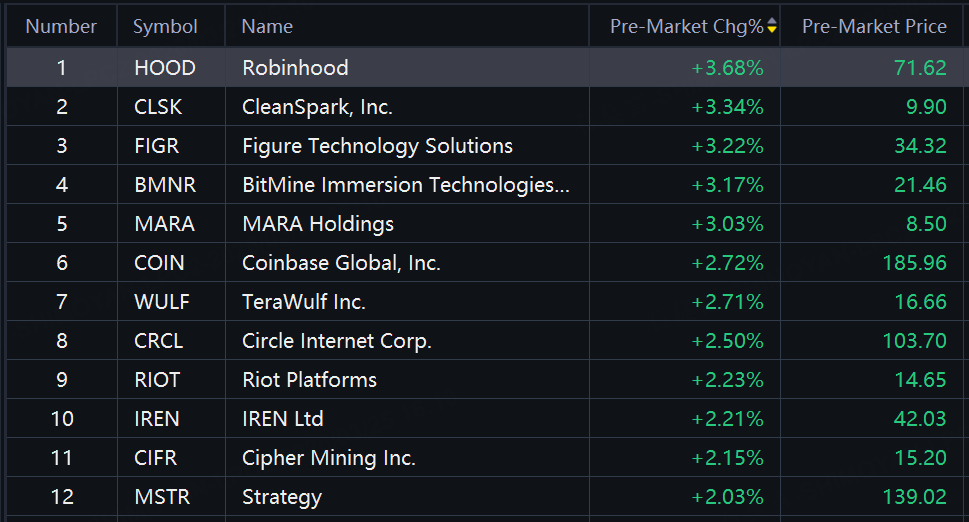Click the MSTR ticker symbol
Viewport: 969px width, 522px height.
coord(162,497)
